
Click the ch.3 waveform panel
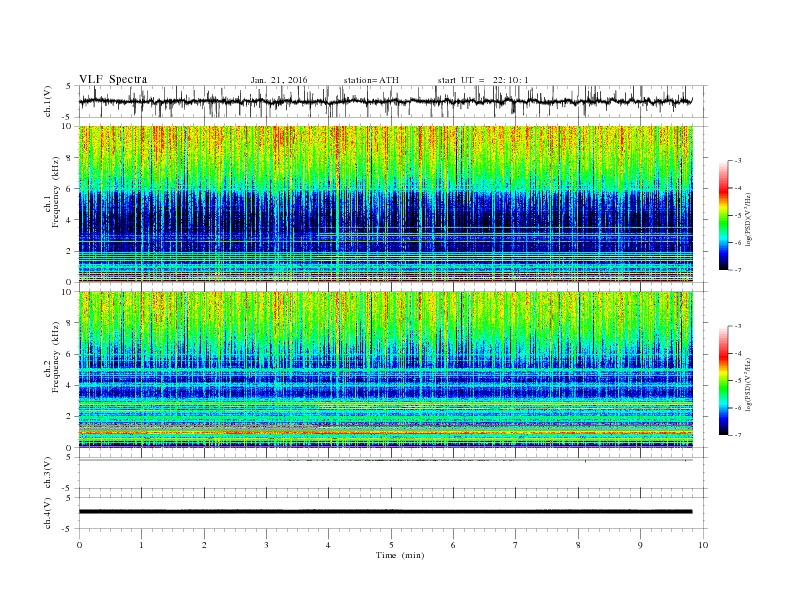click(393, 473)
